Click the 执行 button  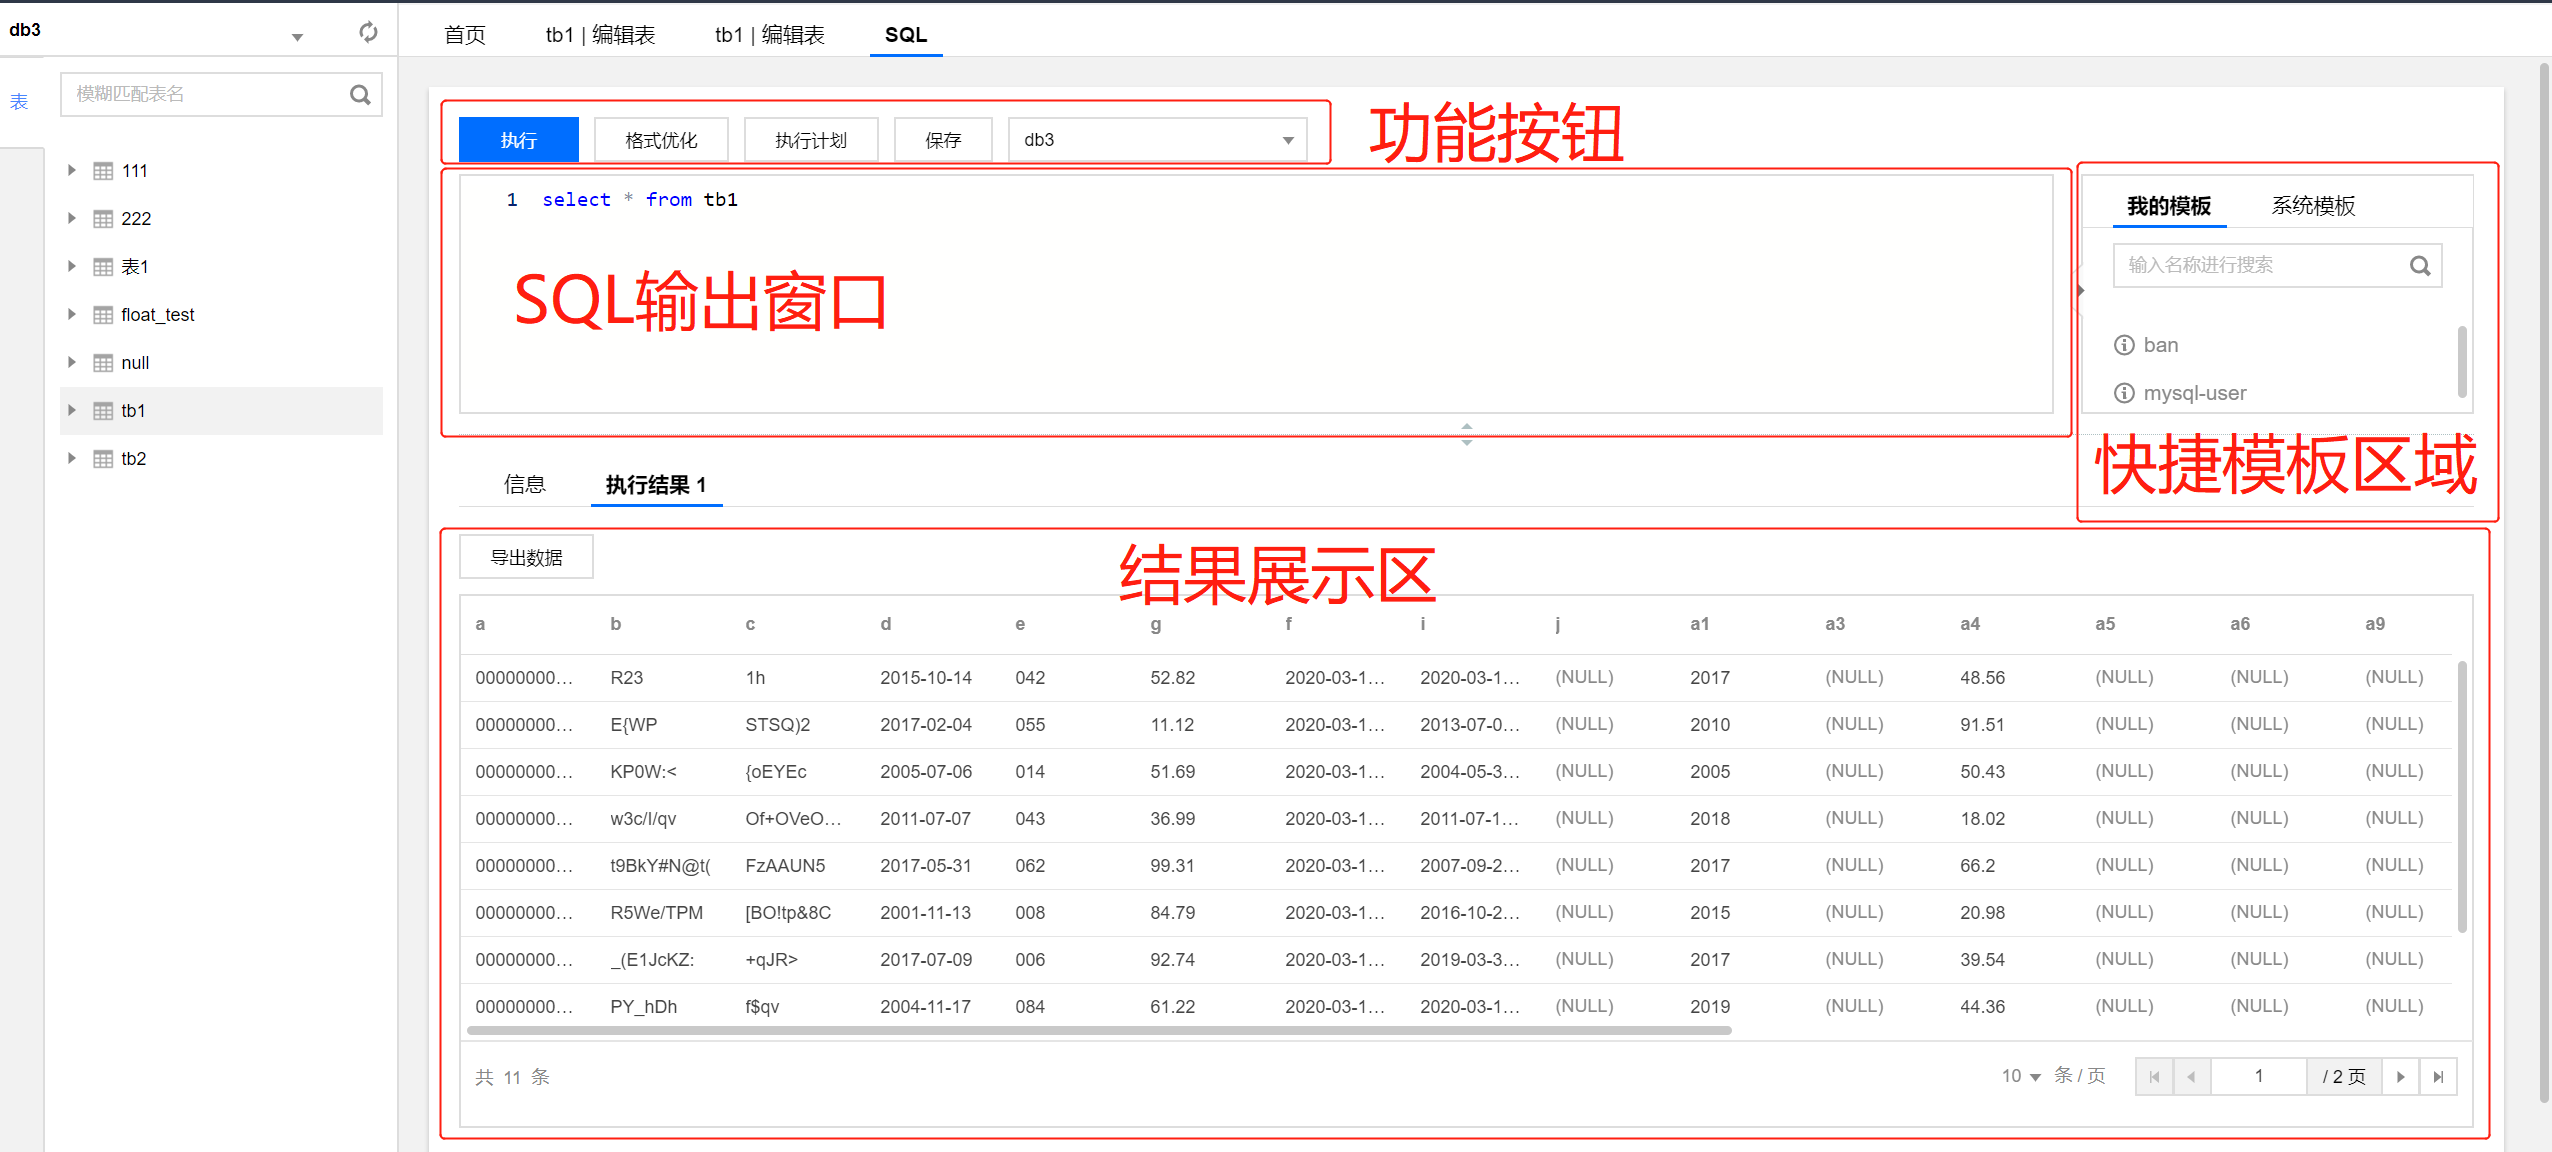[x=518, y=140]
